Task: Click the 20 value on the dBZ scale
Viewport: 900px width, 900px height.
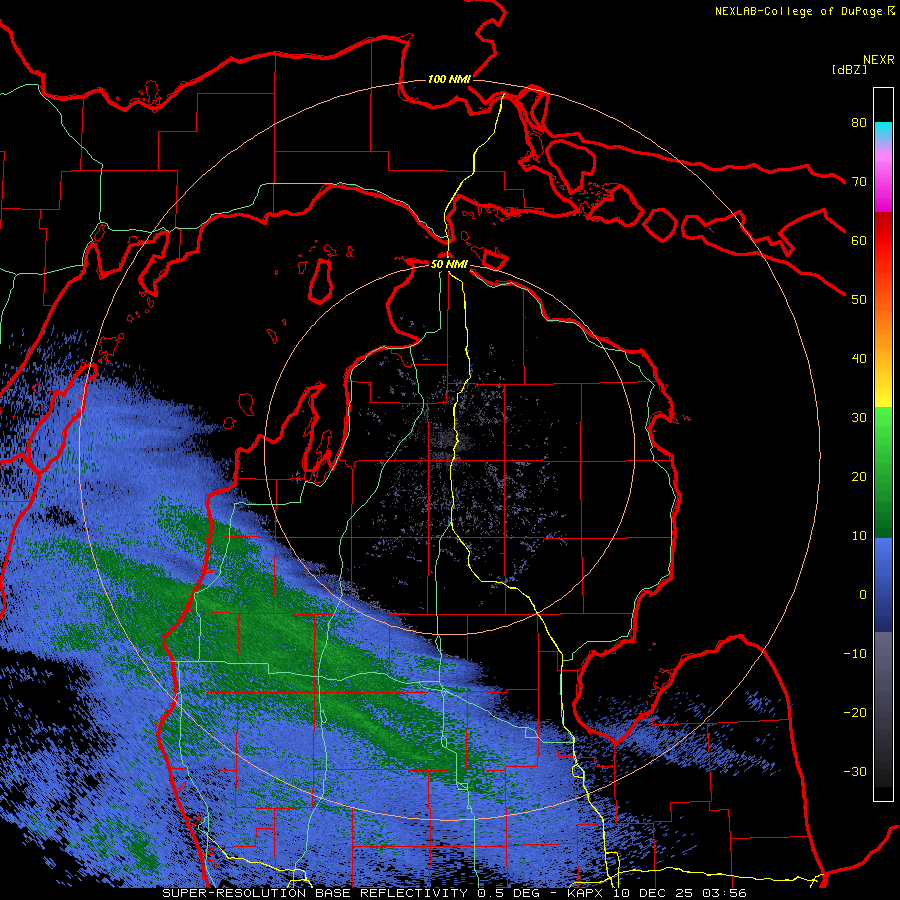Action: [x=859, y=476]
